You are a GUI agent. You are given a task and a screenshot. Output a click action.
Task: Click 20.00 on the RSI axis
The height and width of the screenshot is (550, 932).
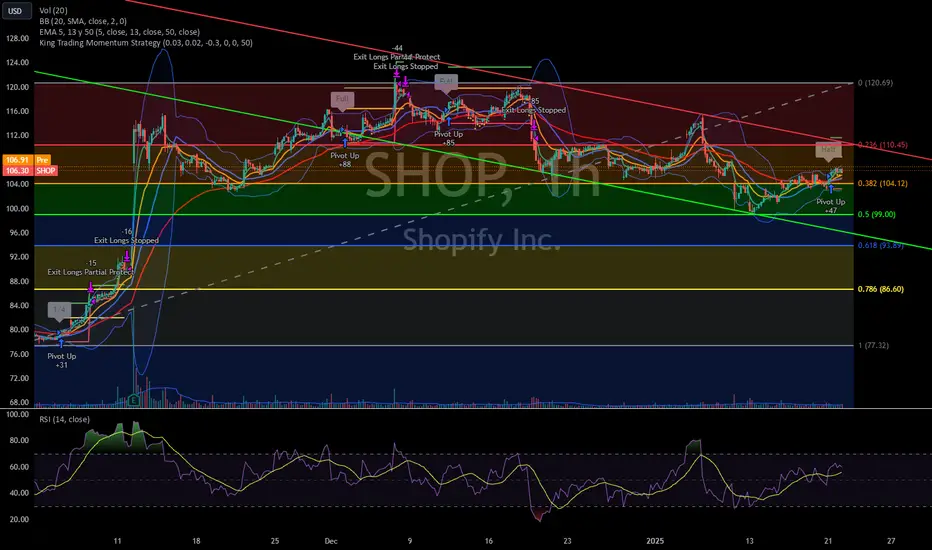click(x=17, y=519)
